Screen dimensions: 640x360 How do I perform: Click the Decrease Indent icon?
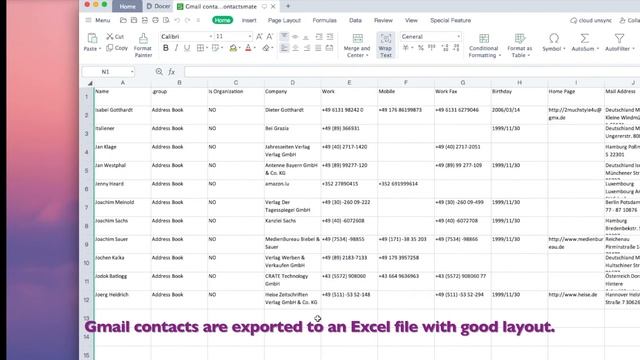point(319,36)
